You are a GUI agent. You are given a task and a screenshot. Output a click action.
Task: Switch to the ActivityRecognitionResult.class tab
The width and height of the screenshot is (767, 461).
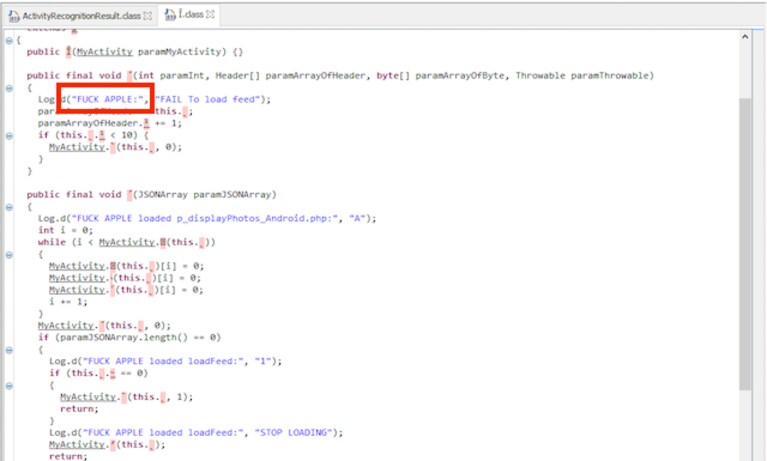pyautogui.click(x=81, y=16)
